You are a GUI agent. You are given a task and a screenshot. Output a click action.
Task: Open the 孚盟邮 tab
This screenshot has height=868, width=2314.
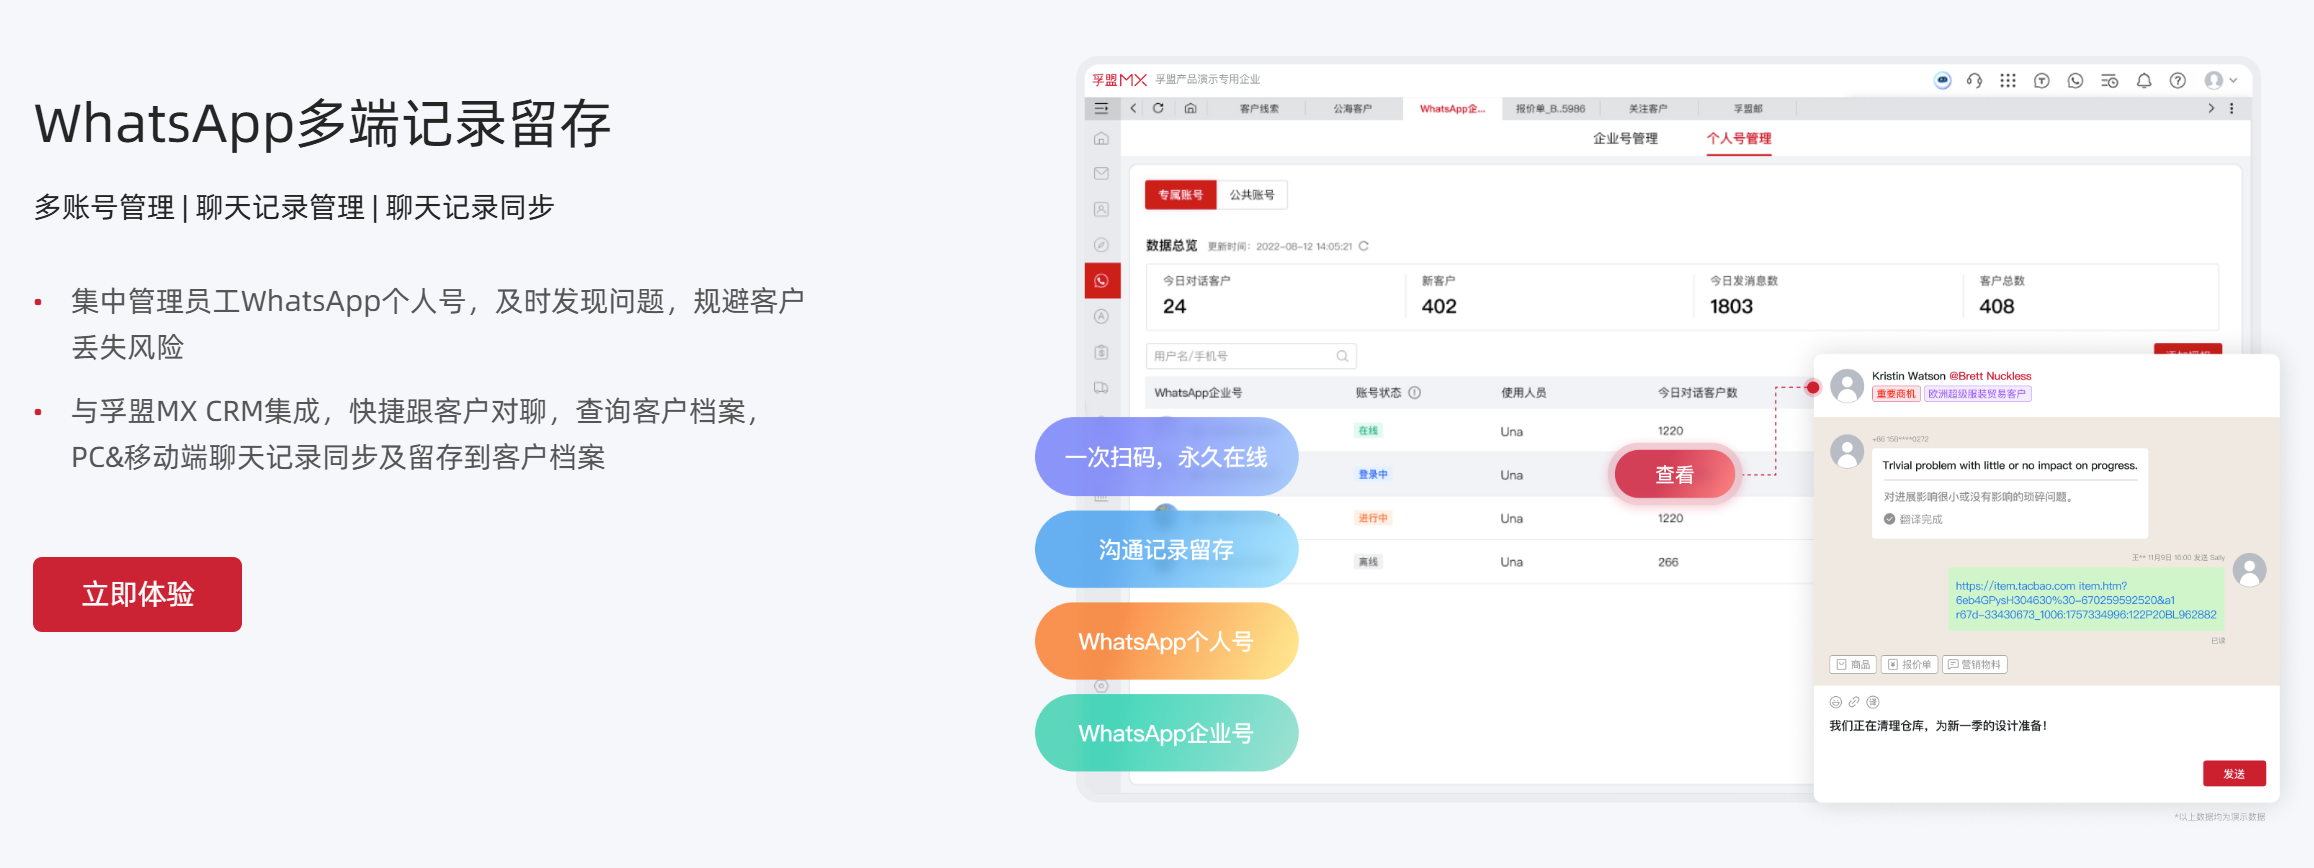click(x=1748, y=108)
